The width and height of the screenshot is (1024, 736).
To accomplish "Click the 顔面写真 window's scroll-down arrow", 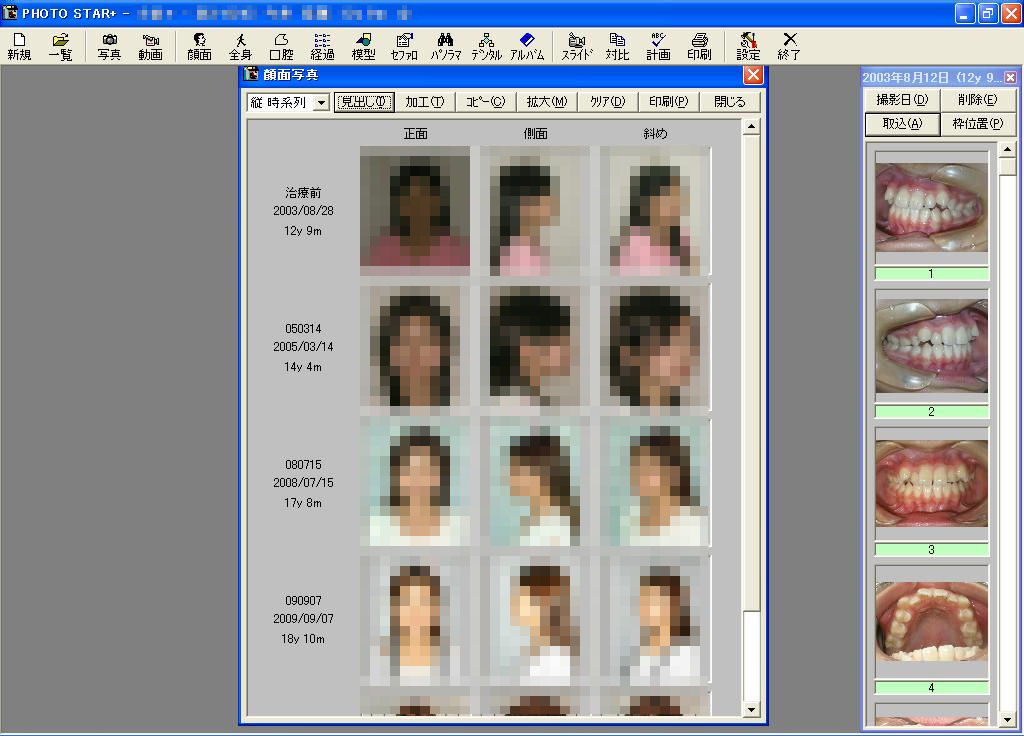I will 751,710.
